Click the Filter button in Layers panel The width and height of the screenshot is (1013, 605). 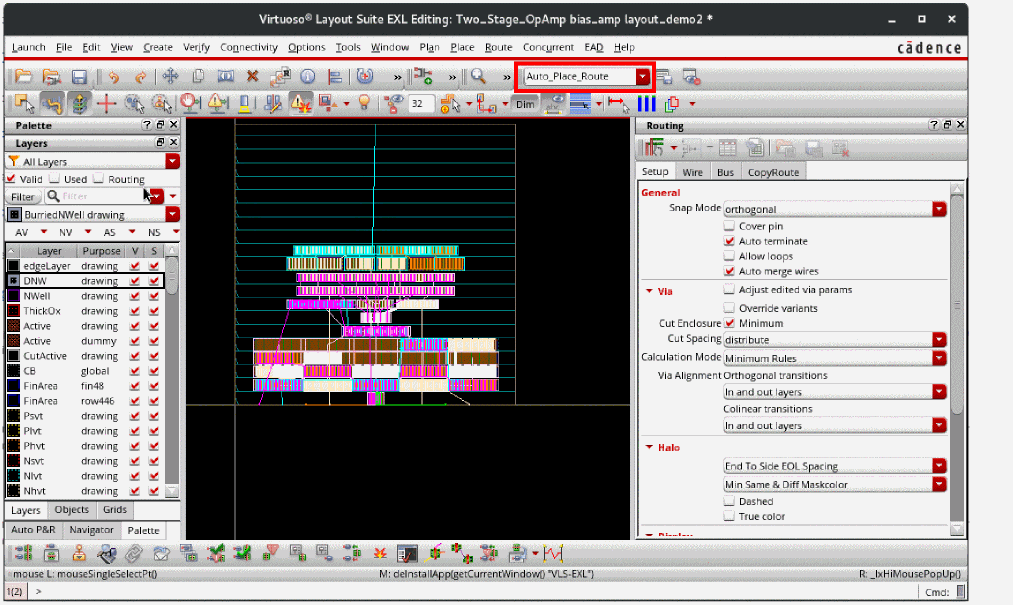click(x=23, y=197)
